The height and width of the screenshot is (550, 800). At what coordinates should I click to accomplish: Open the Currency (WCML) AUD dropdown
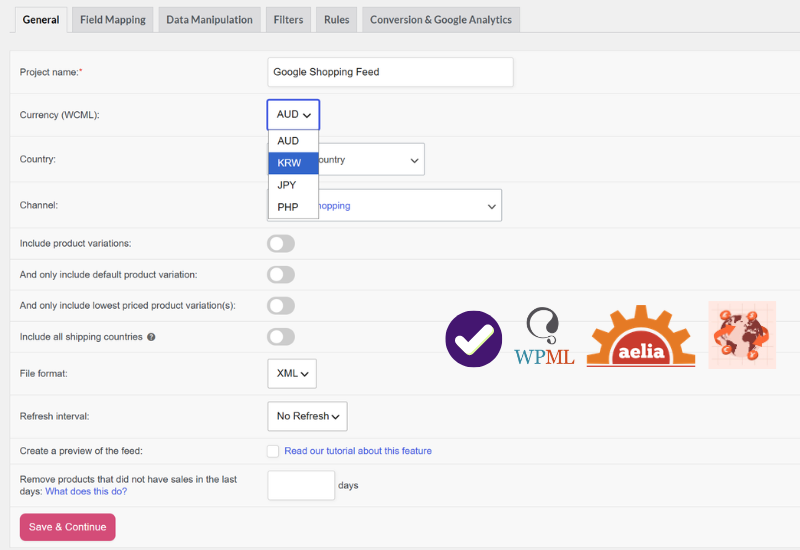293,115
